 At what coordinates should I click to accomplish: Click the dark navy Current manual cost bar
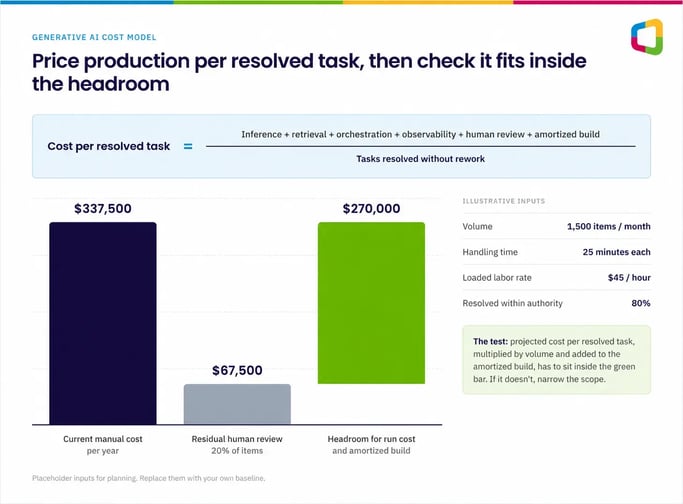pos(103,323)
